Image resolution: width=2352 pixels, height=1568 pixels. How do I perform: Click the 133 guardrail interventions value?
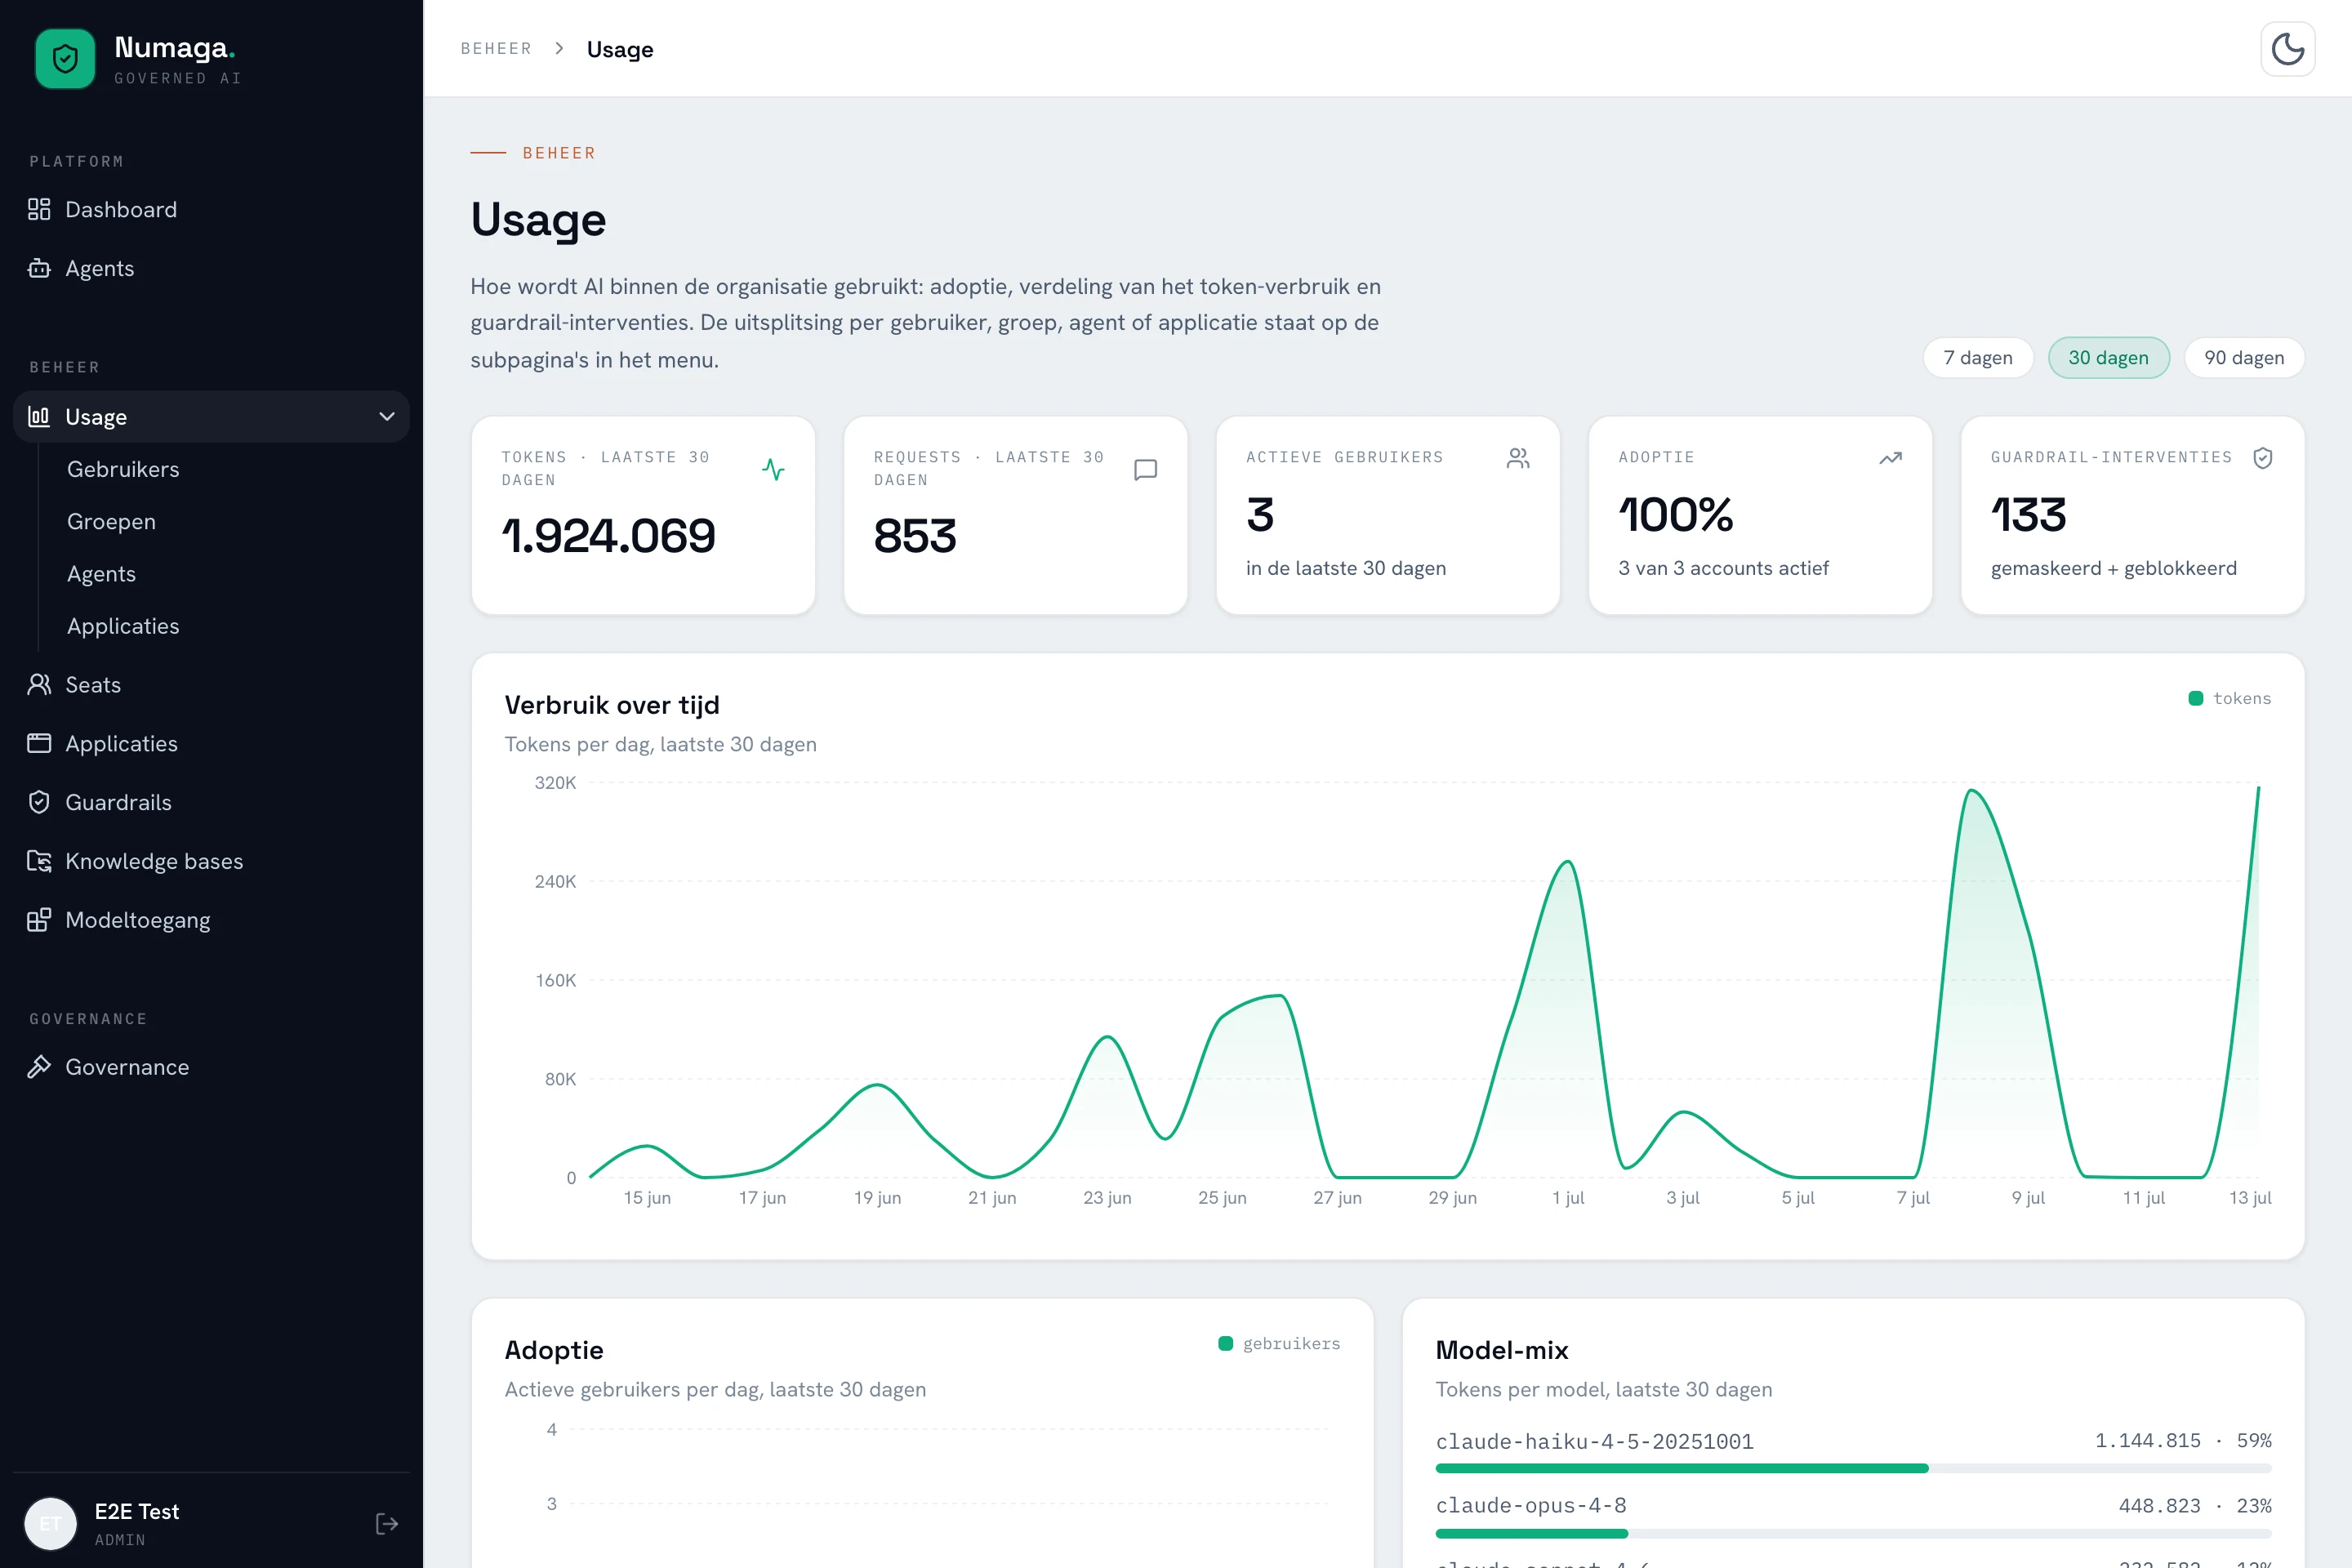(x=2027, y=515)
